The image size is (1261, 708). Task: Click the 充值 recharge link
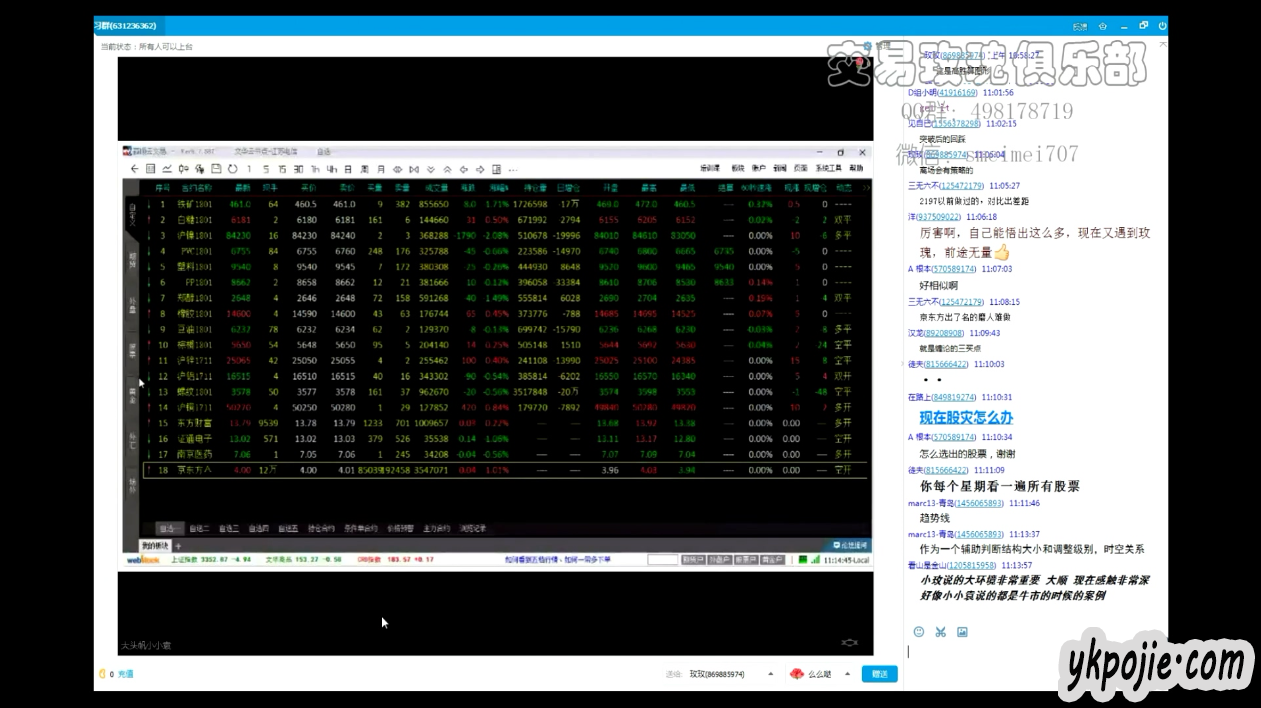[x=125, y=674]
